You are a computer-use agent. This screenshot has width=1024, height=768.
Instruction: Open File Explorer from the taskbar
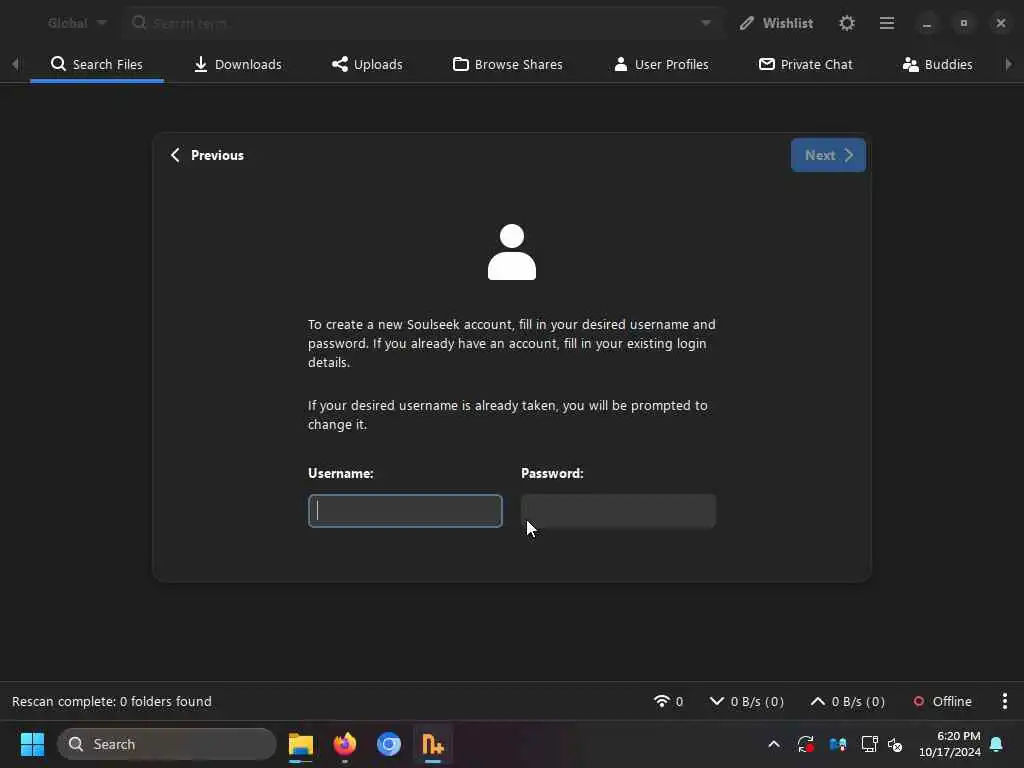(300, 744)
